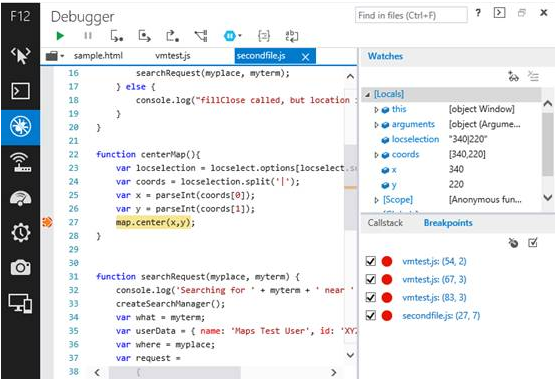
Task: Toggle word wrap icon
Action: click(x=292, y=36)
